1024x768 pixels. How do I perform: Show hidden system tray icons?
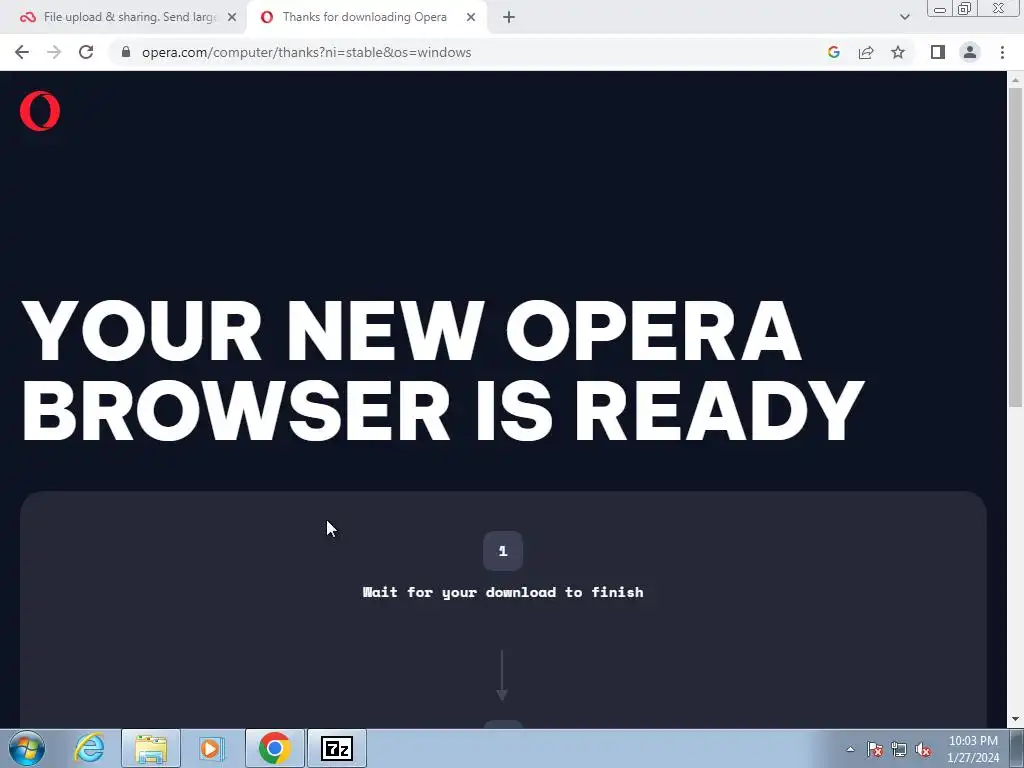pyautogui.click(x=850, y=749)
